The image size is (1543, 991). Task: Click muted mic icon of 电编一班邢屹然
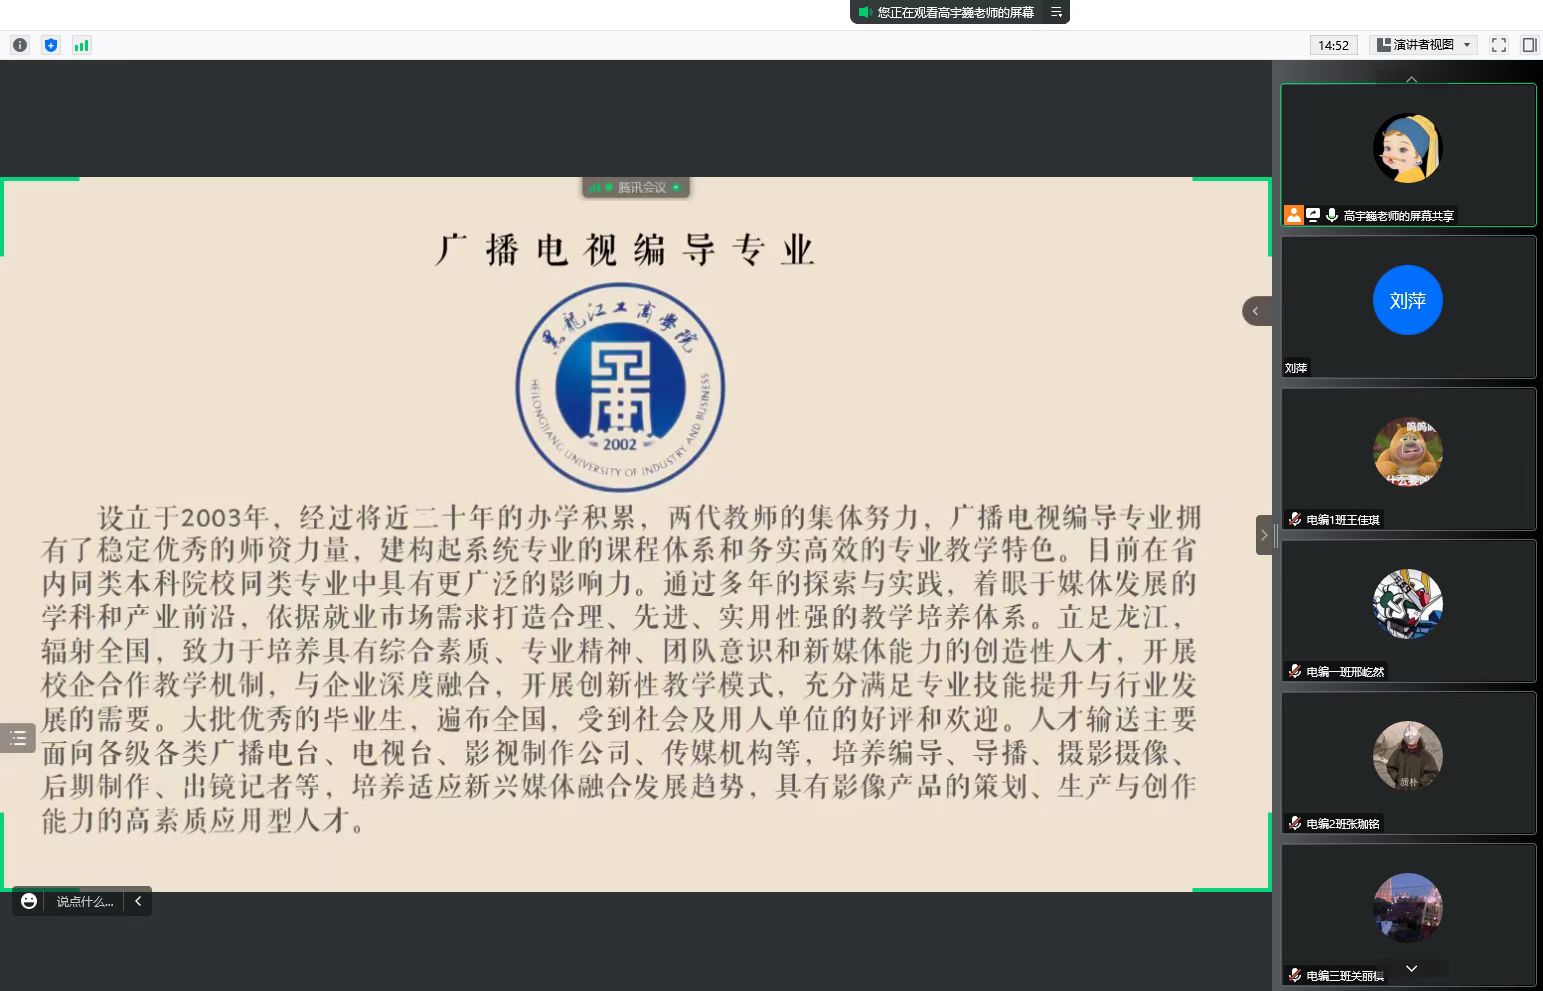[1295, 671]
